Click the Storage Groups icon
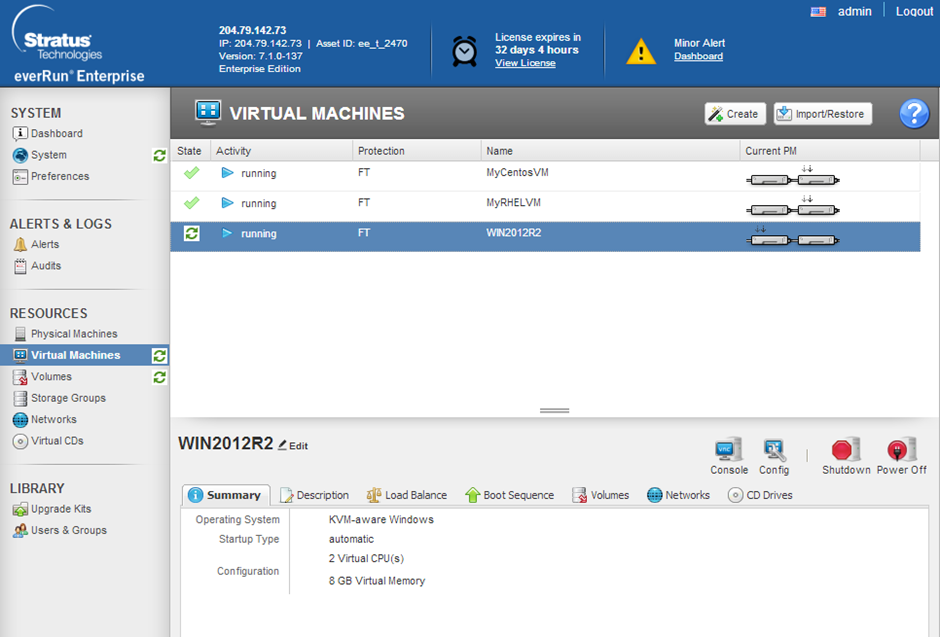 pos(20,398)
